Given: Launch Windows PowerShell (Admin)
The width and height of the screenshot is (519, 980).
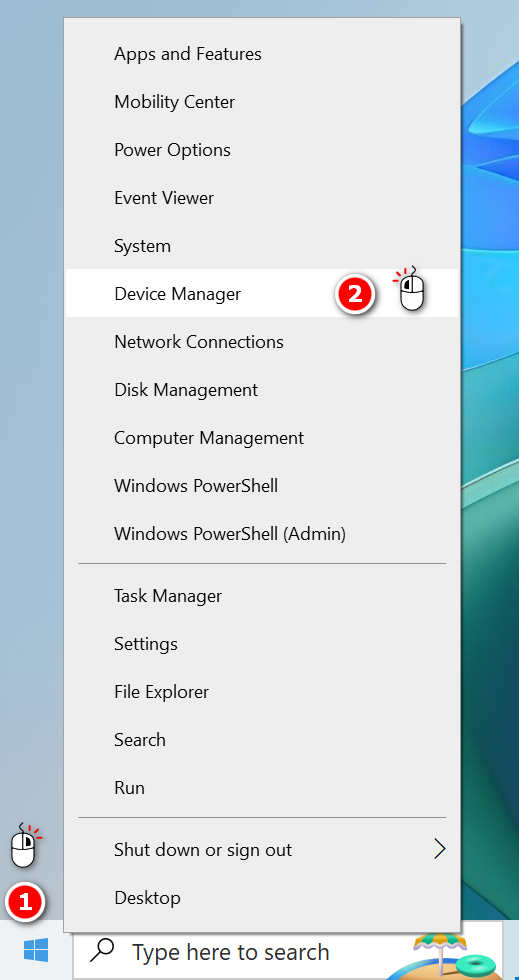Looking at the screenshot, I should point(262,534).
